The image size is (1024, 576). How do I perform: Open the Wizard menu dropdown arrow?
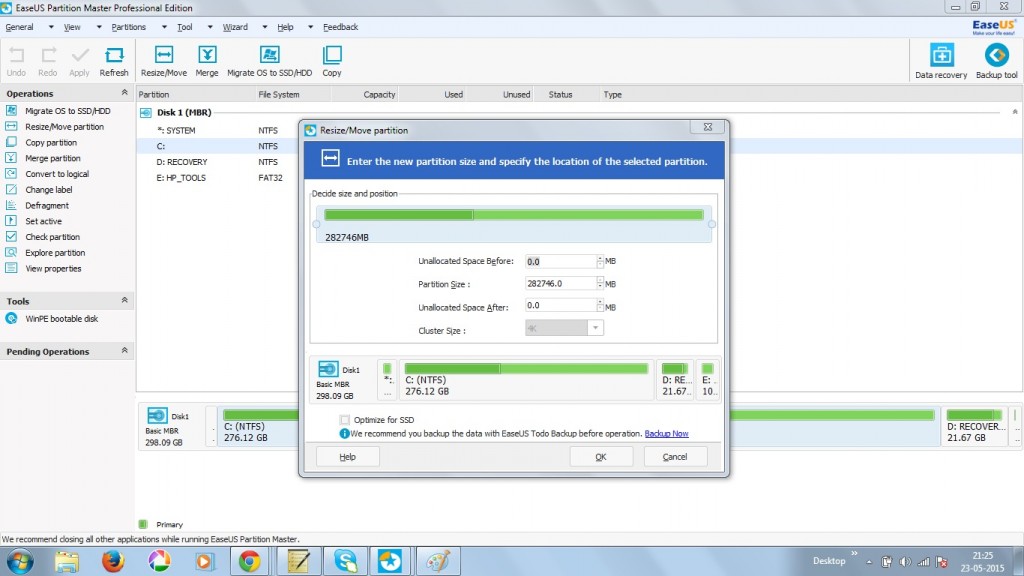coord(264,27)
